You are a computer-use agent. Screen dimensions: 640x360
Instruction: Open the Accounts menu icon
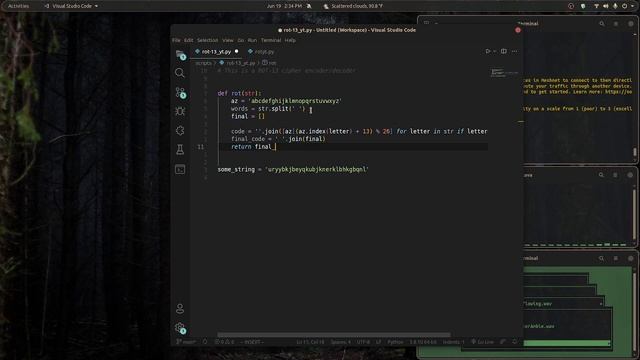tap(180, 309)
